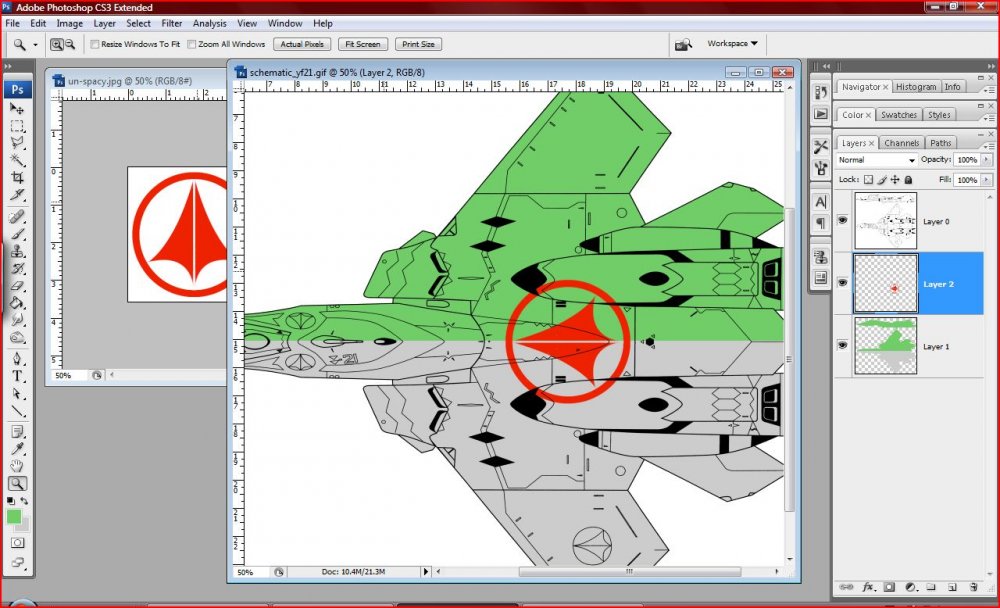This screenshot has height=608, width=1000.
Task: Hide Layer 1 visibility eye
Action: point(842,346)
